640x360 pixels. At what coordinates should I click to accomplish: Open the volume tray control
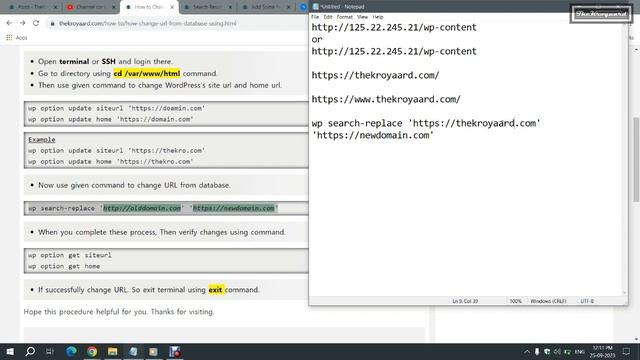coord(557,352)
